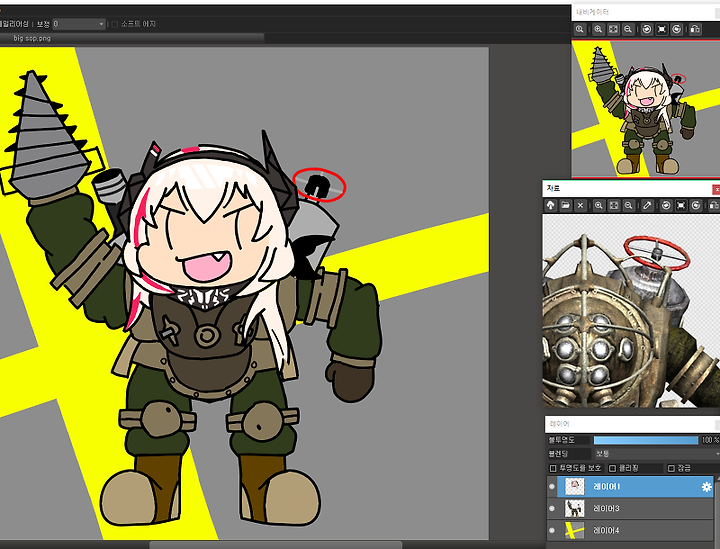Click the Big Daddy reference image in 자료
This screenshot has width=720, height=549.
(631, 311)
